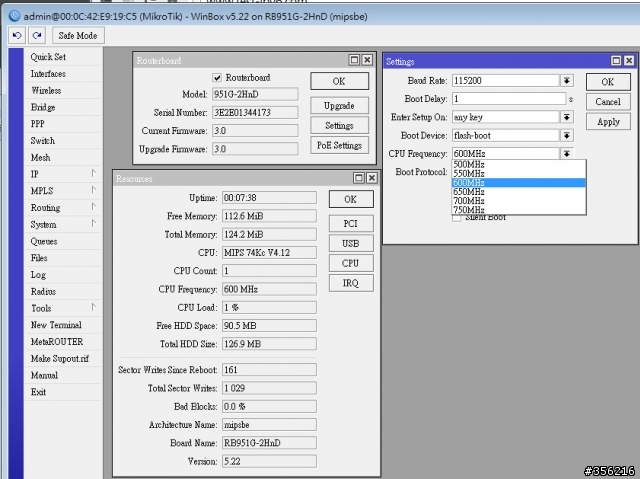Open Interfaces menu item

click(63, 73)
